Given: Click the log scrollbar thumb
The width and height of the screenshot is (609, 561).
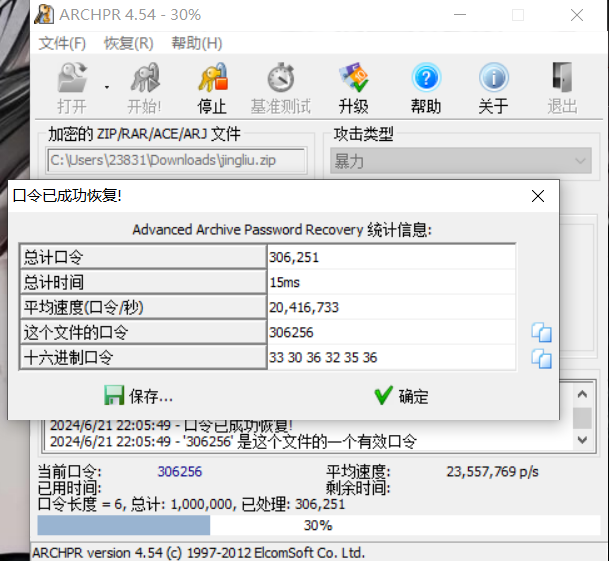Looking at the screenshot, I should (582, 418).
